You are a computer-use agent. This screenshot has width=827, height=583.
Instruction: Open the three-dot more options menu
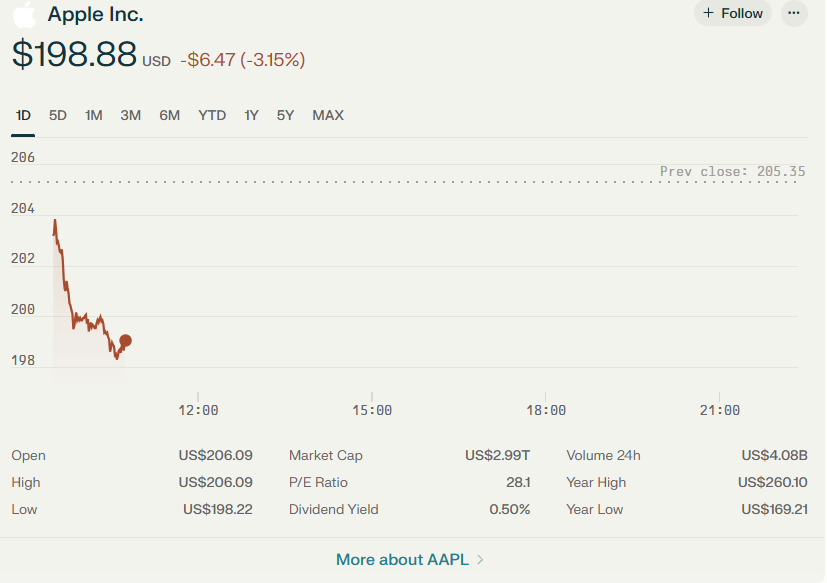(794, 13)
